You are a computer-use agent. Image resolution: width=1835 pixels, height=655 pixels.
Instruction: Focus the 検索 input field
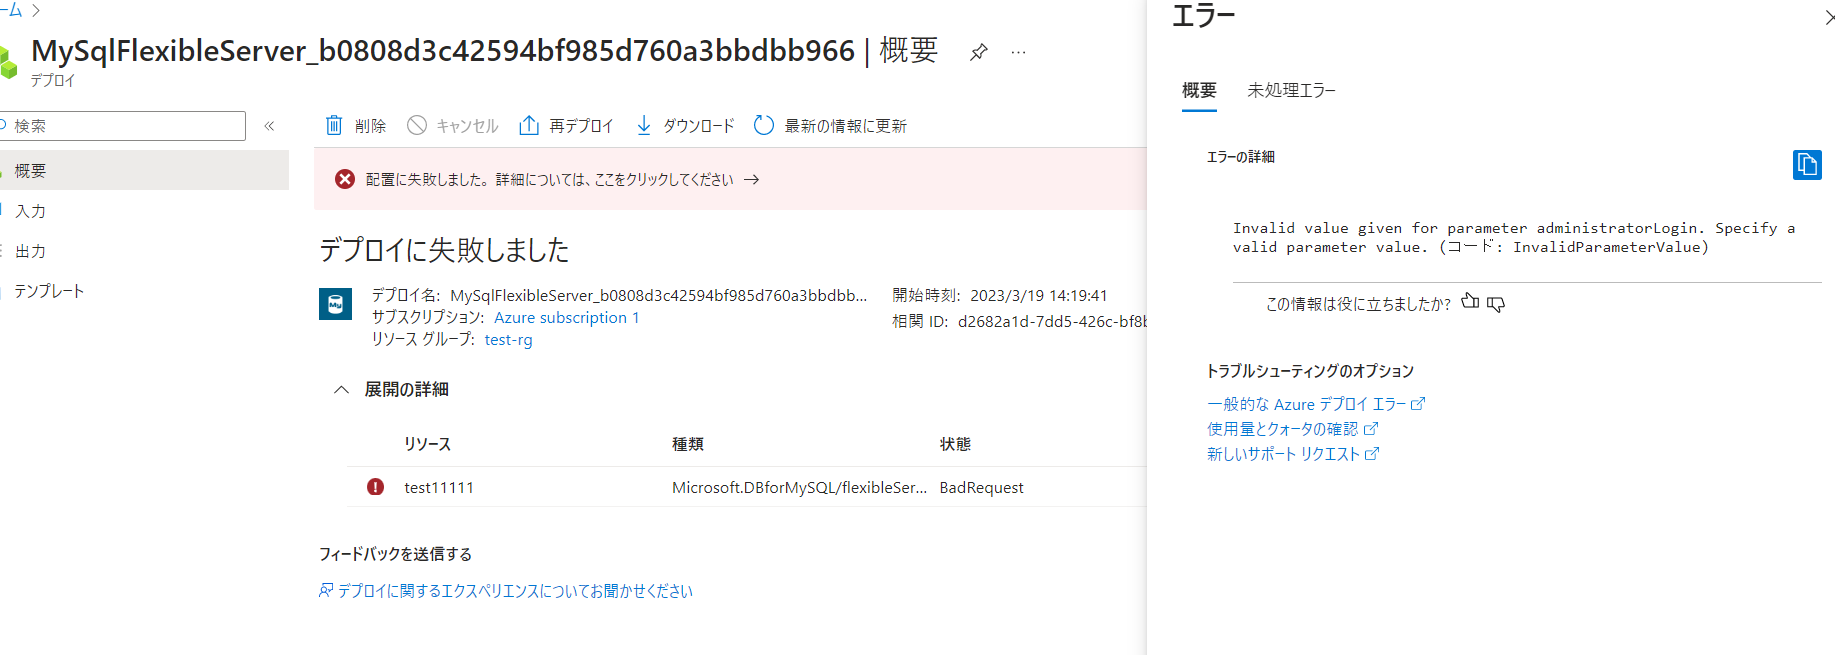[x=122, y=126]
